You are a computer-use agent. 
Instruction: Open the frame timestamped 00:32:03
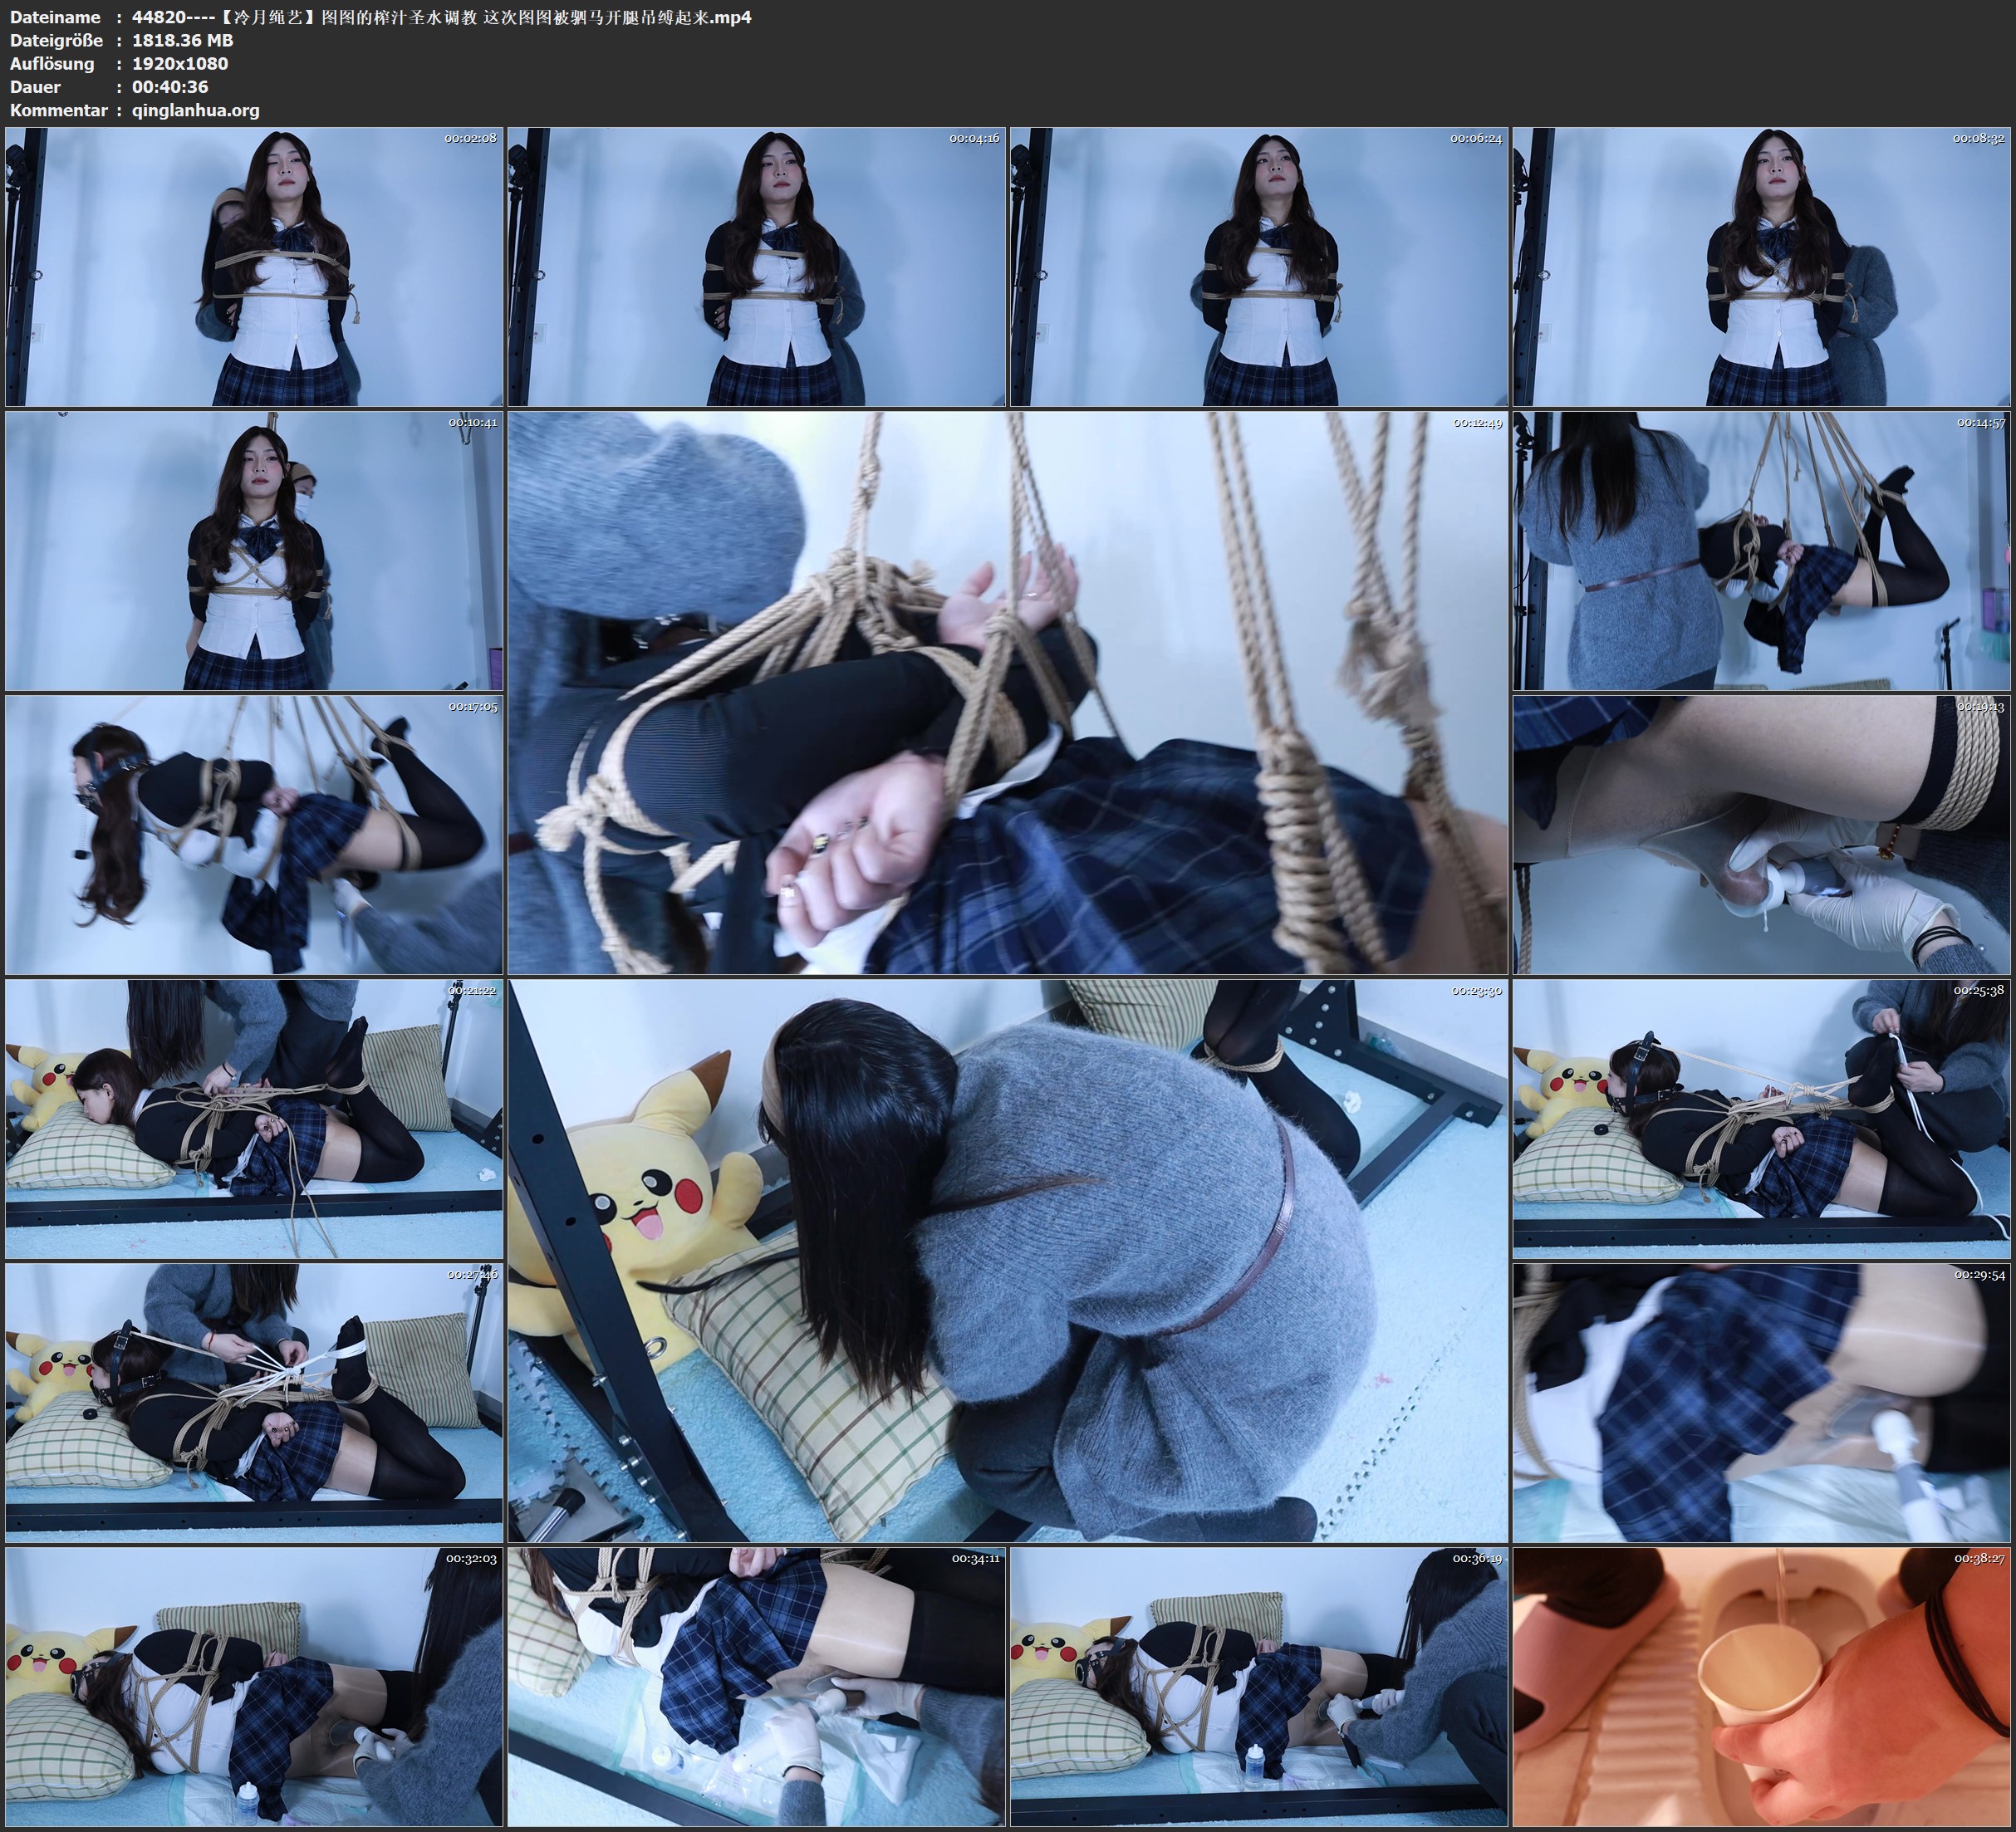254,1686
